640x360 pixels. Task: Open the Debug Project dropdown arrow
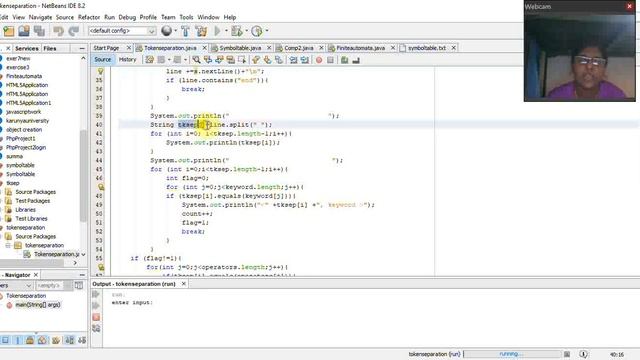coord(247,31)
